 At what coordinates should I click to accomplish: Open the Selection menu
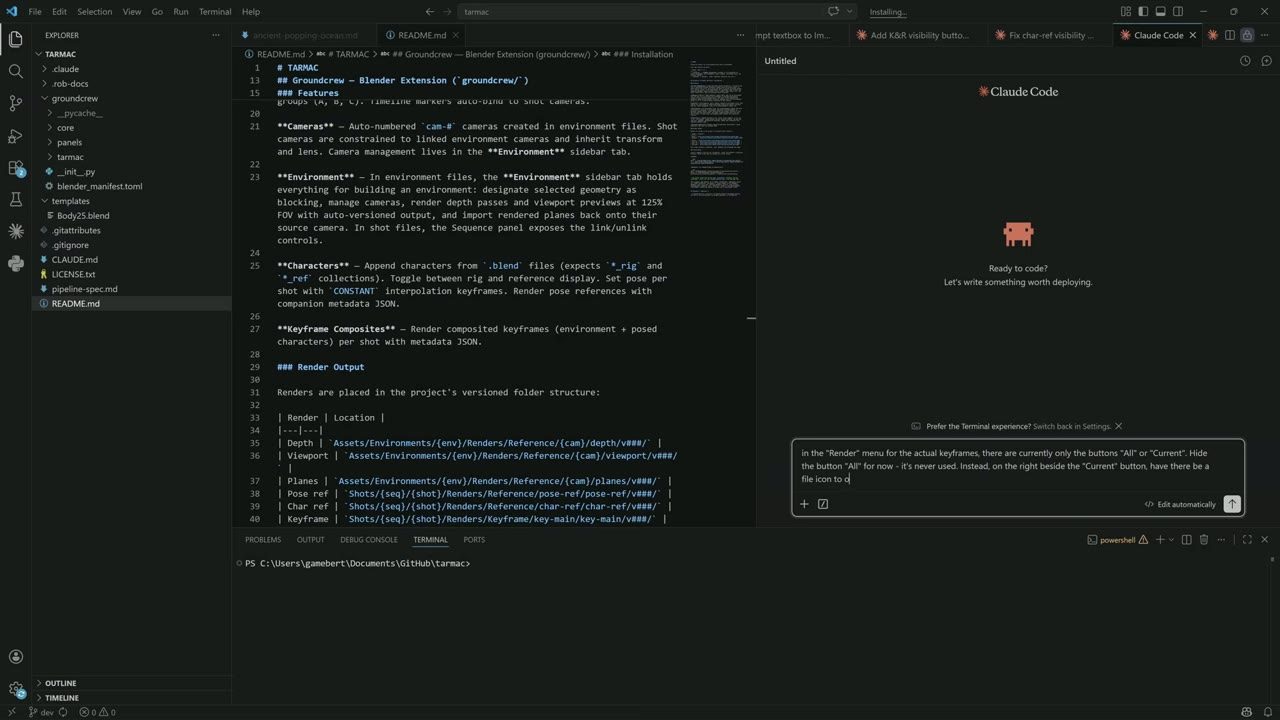click(x=95, y=12)
